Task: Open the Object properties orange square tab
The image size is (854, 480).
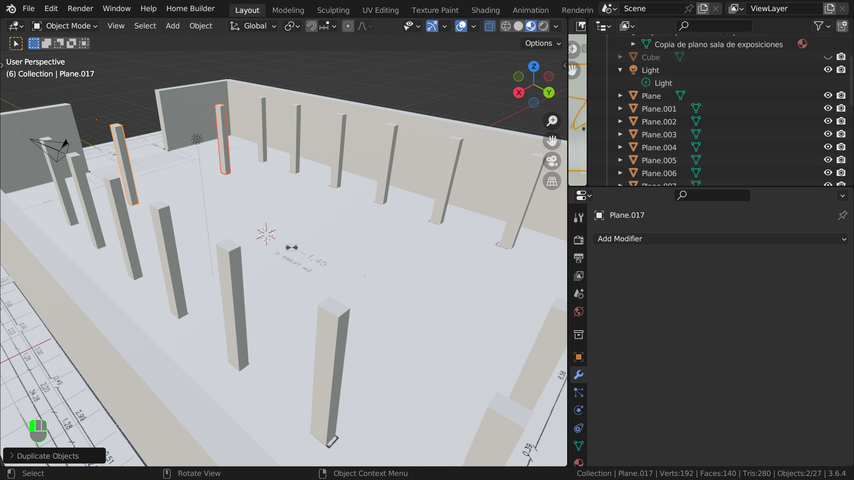Action: pyautogui.click(x=579, y=357)
